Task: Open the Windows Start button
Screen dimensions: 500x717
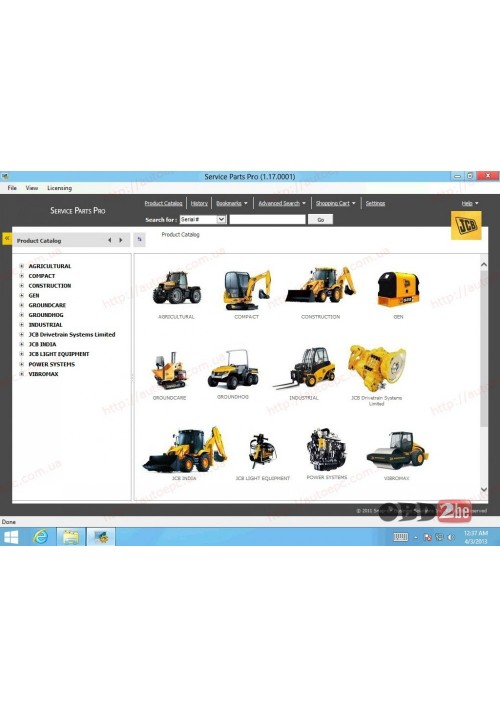Action: point(11,537)
